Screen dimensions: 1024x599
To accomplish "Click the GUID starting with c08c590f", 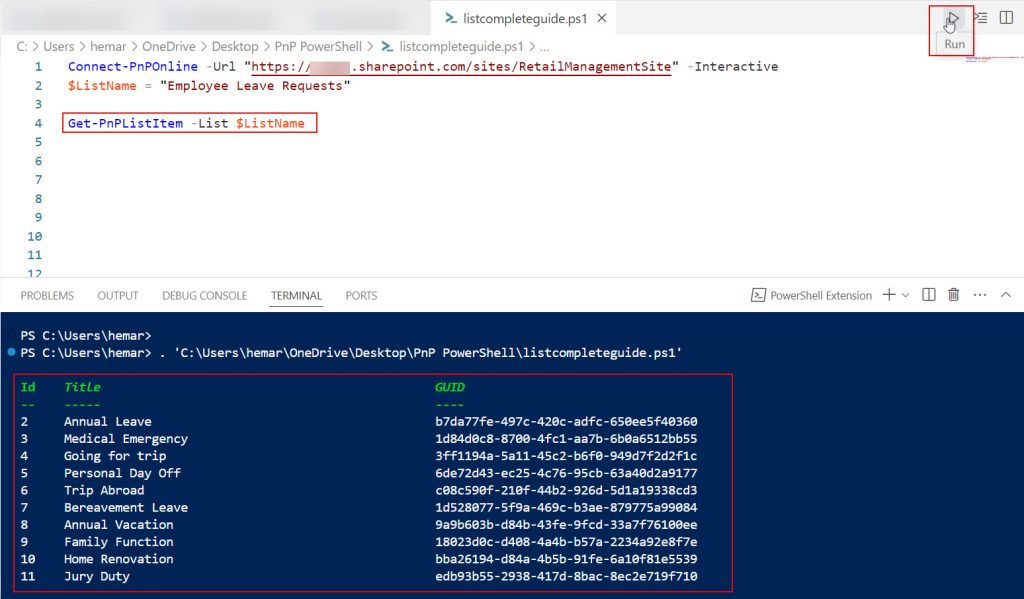I will point(566,490).
